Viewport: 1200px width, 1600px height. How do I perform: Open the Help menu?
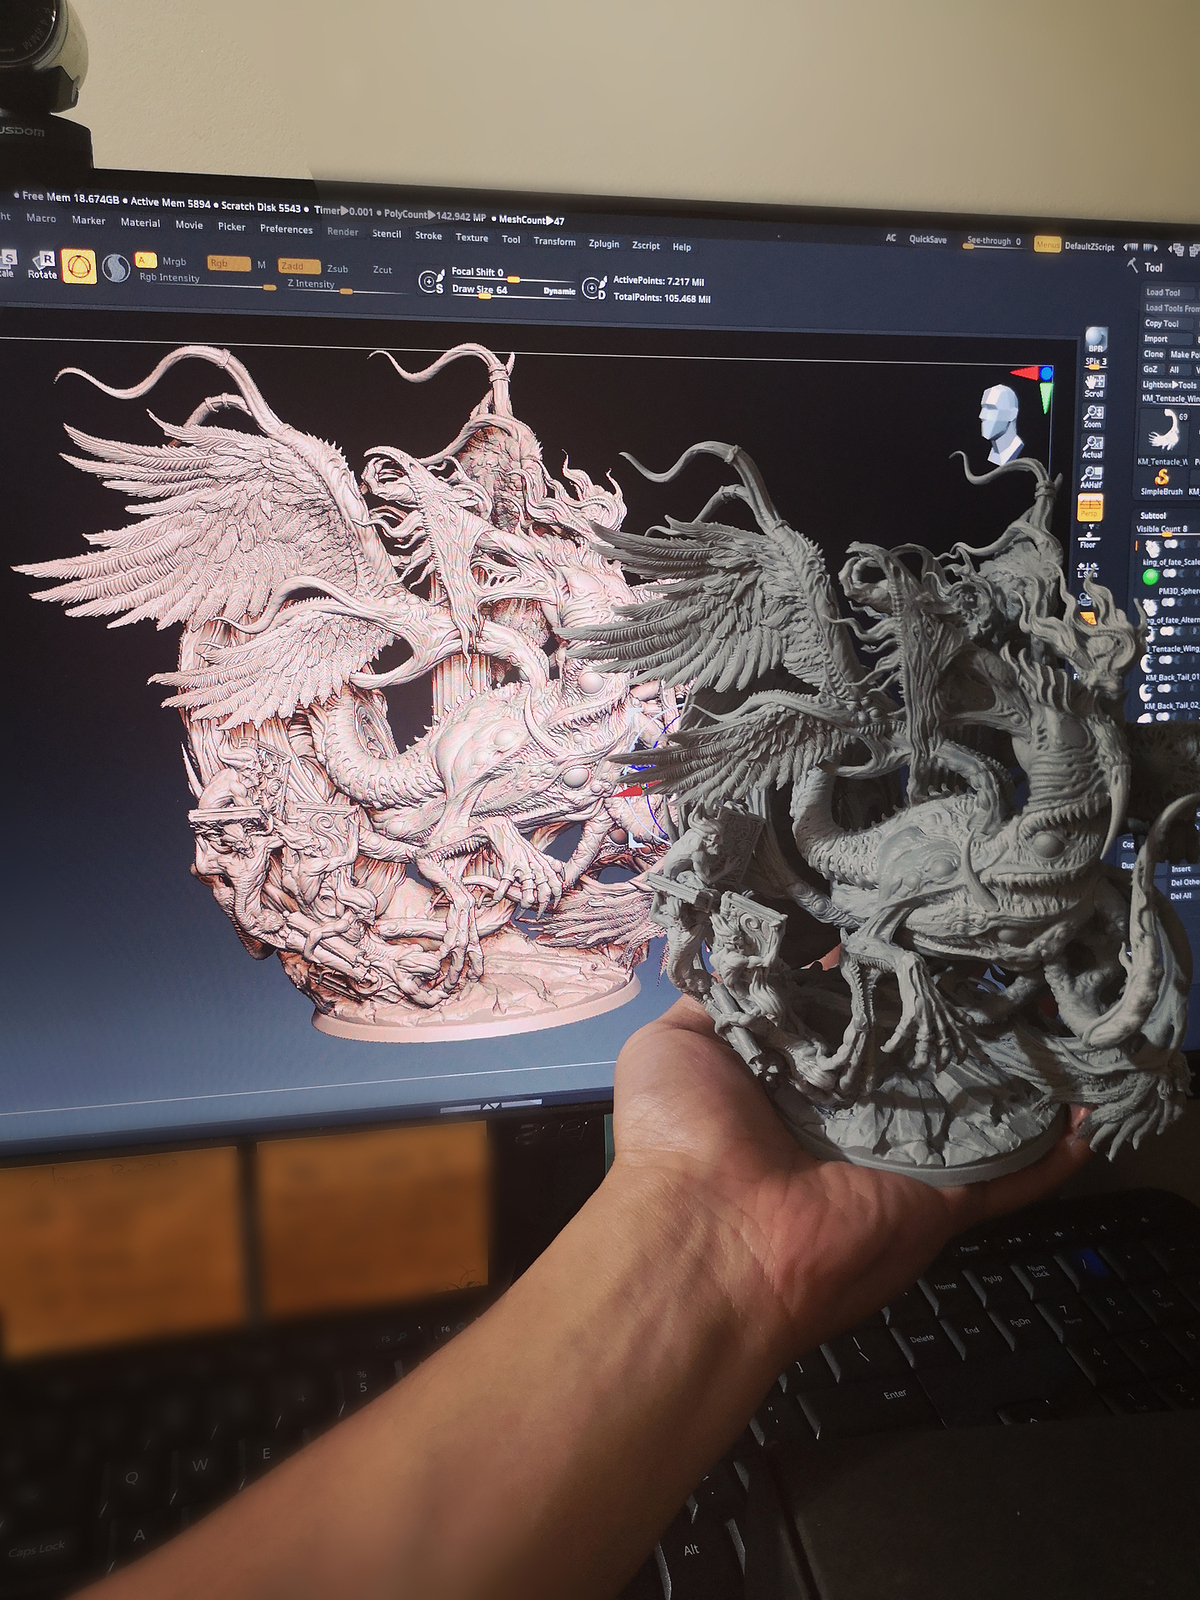point(682,247)
